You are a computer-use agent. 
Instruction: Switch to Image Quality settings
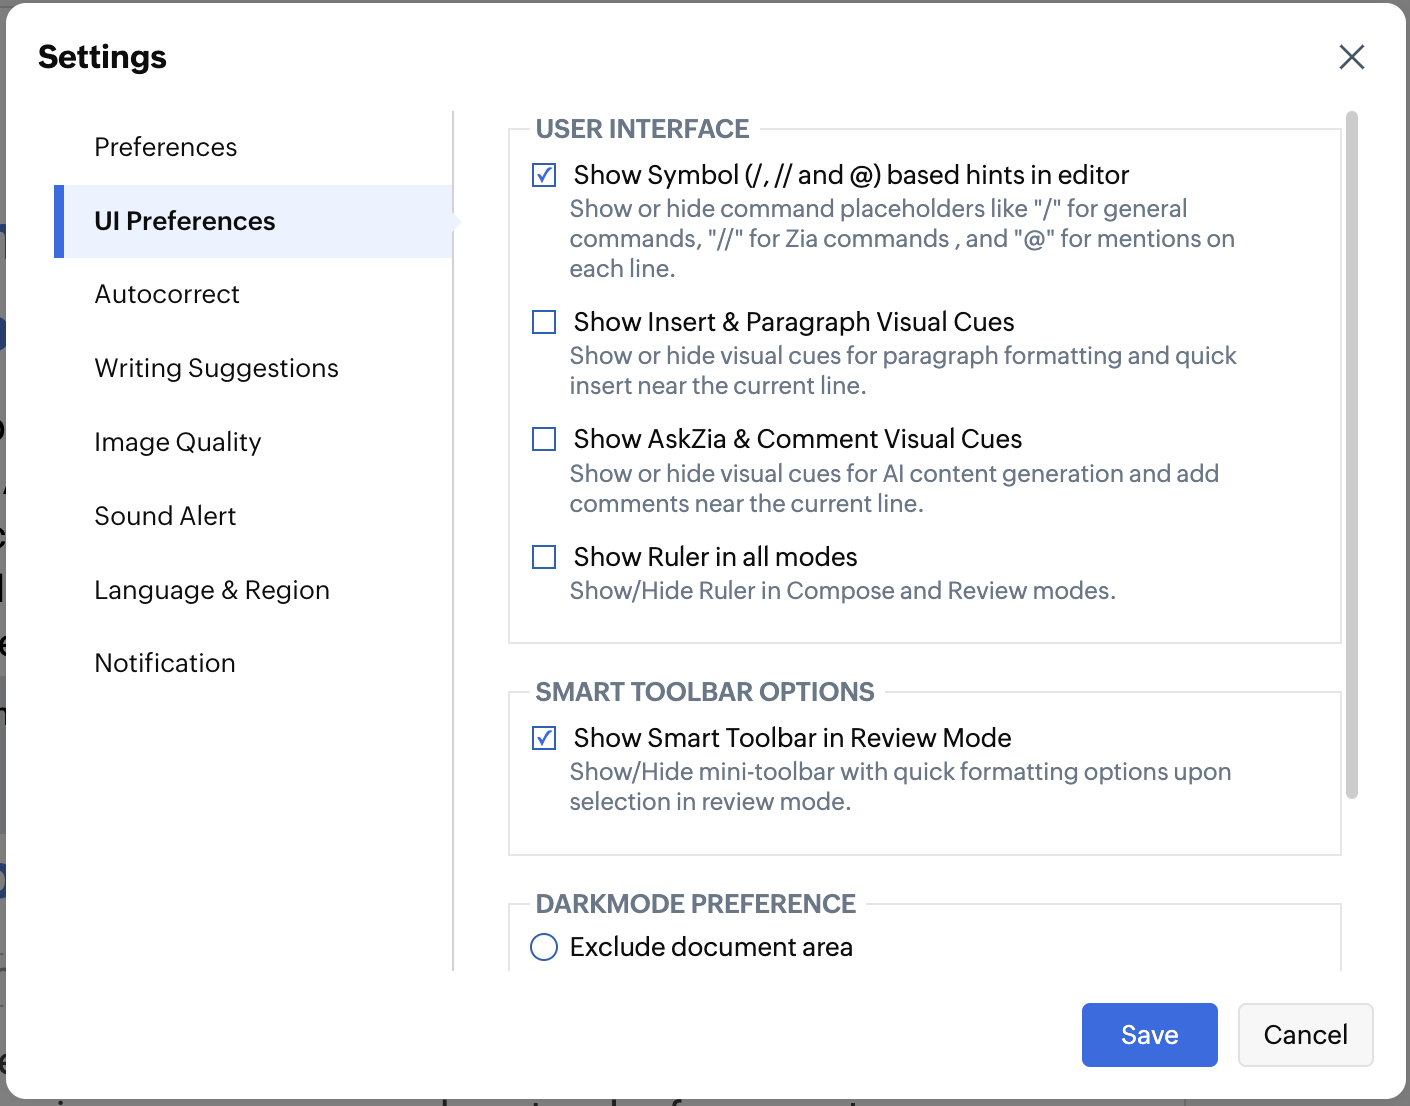pos(178,442)
